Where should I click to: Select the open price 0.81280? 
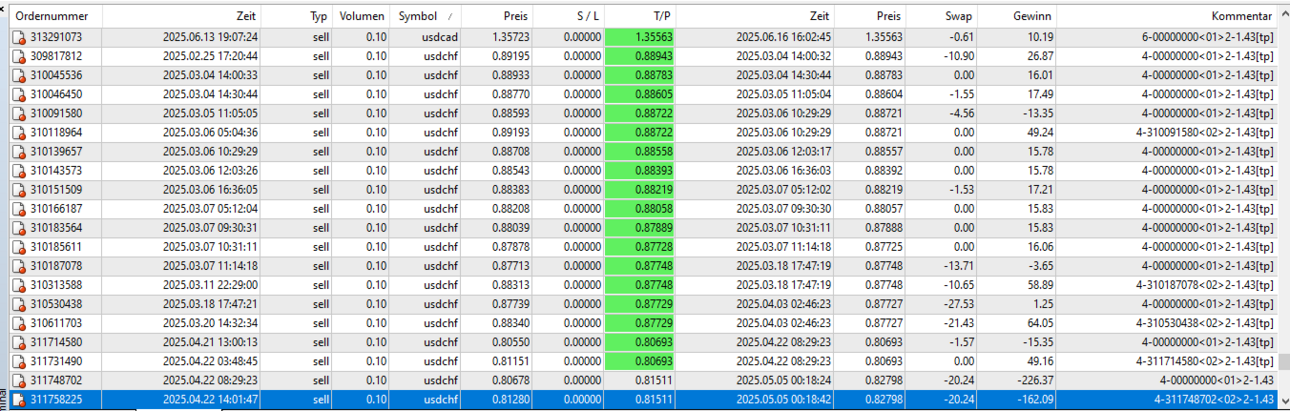coord(510,400)
